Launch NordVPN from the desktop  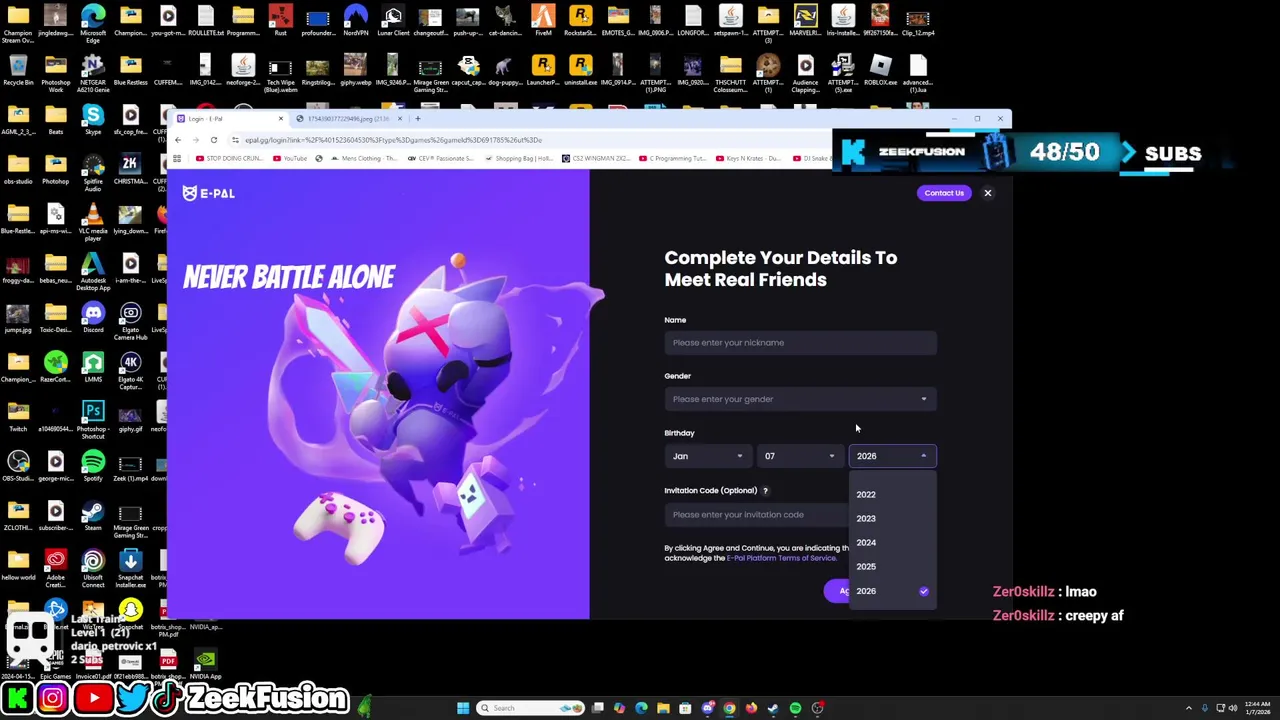pos(355,20)
